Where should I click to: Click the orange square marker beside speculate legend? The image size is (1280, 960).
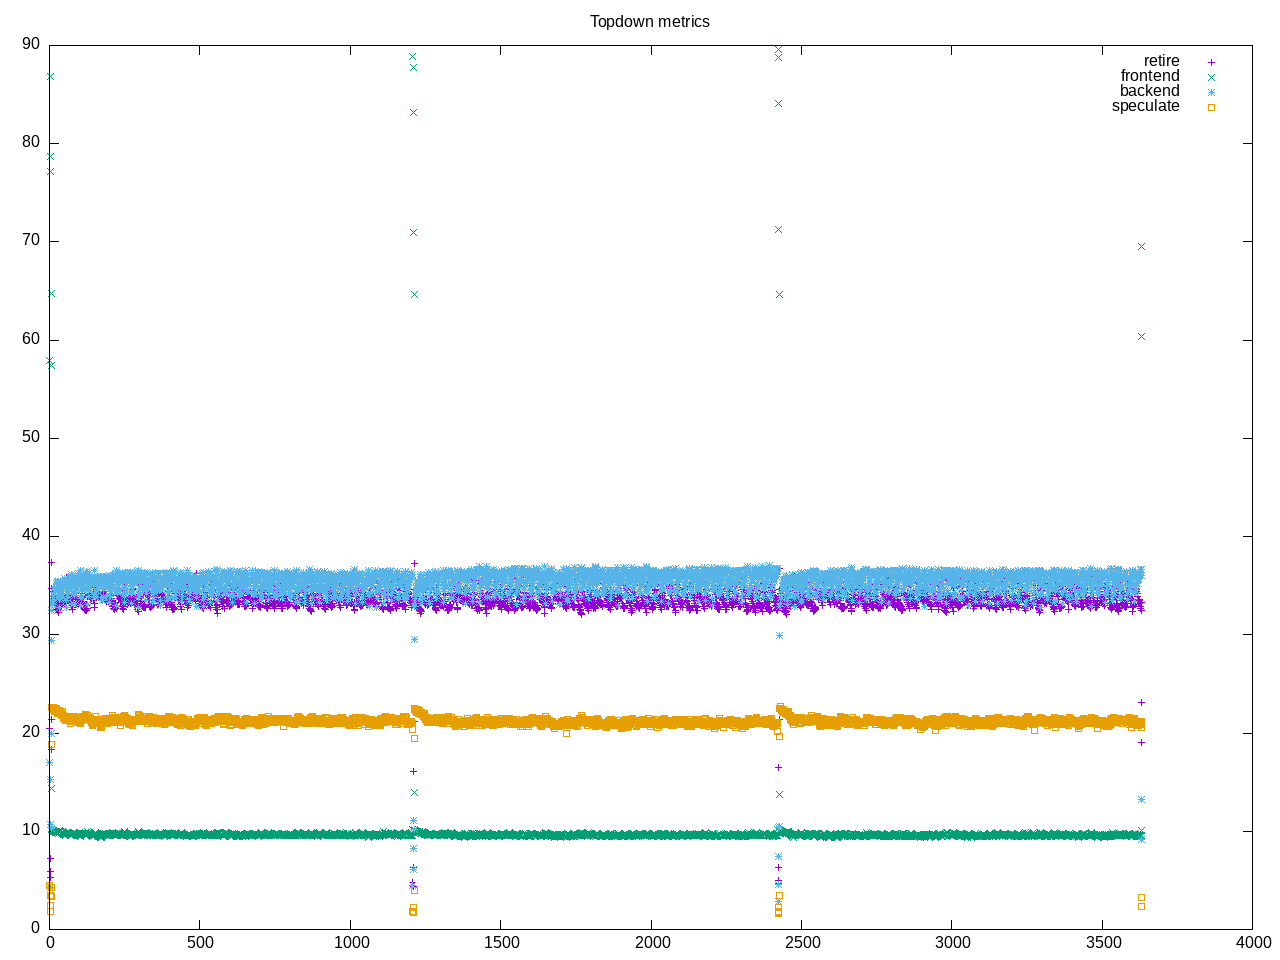click(1211, 107)
